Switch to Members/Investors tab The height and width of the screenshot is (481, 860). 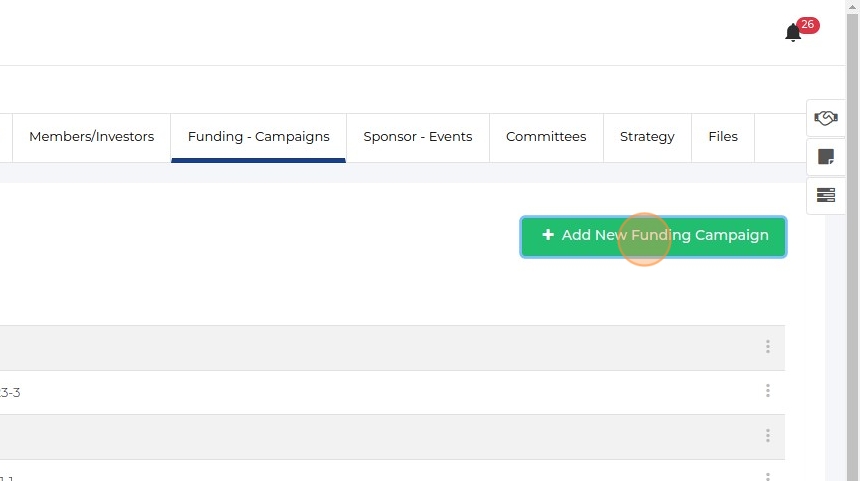click(x=91, y=137)
